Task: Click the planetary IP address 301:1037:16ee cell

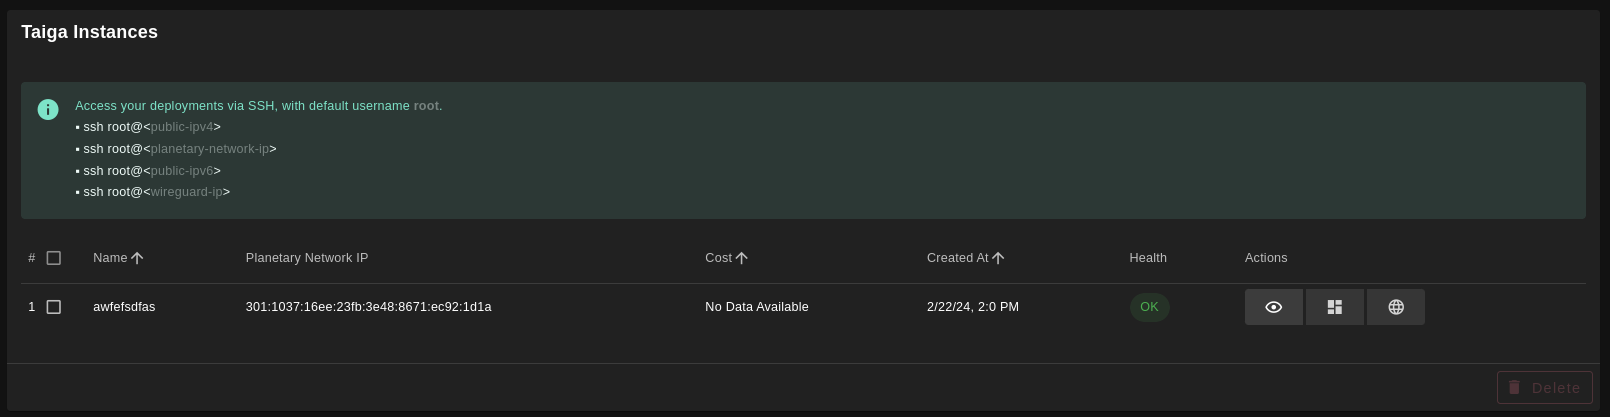Action: [x=368, y=307]
